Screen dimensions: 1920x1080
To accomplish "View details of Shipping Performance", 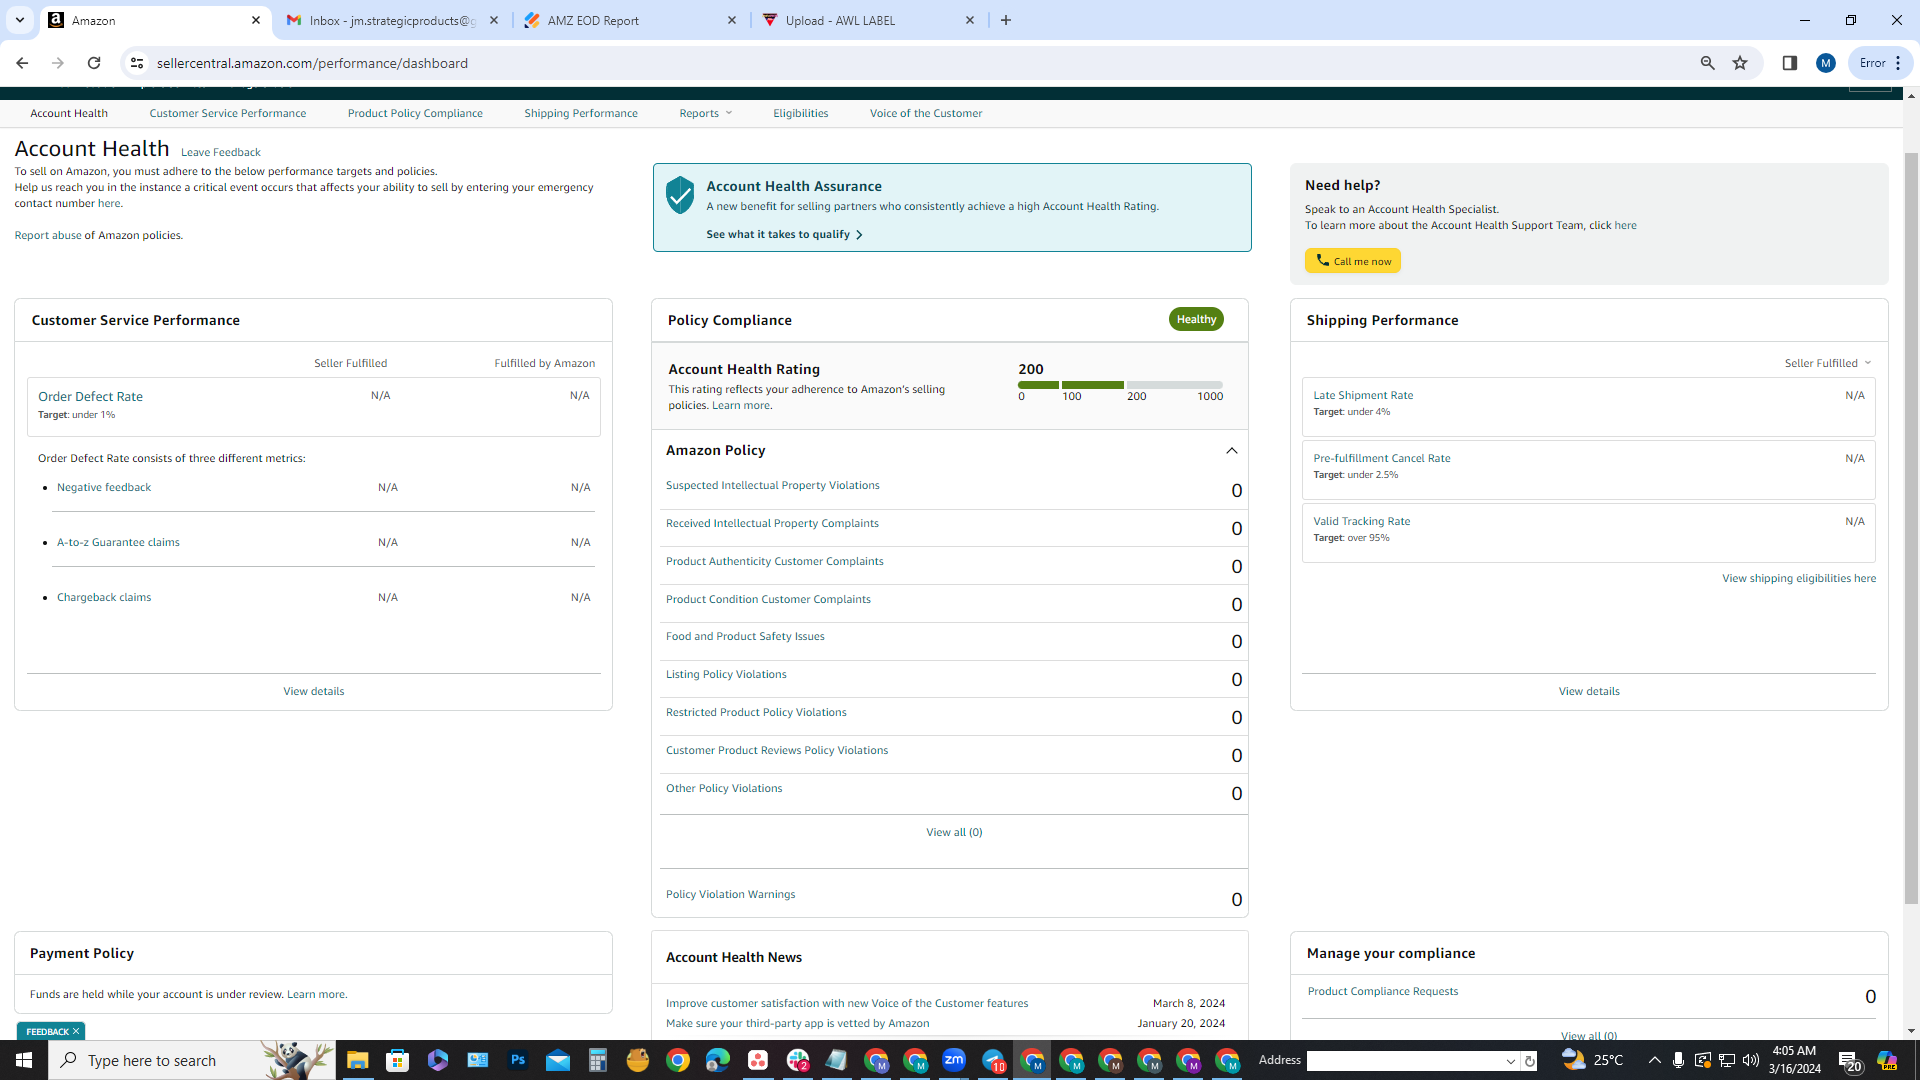I will coord(1589,691).
